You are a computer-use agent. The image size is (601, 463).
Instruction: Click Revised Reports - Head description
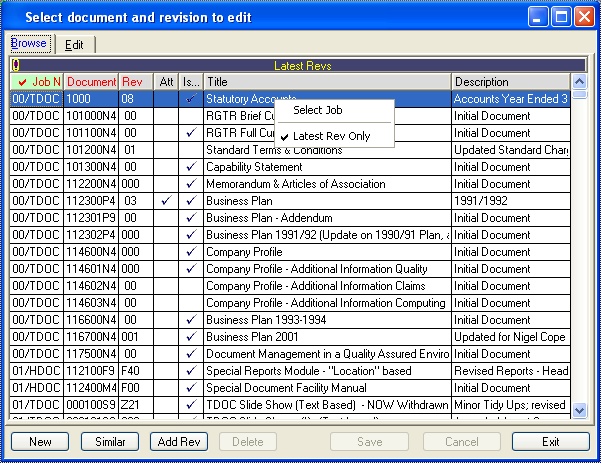click(511, 371)
